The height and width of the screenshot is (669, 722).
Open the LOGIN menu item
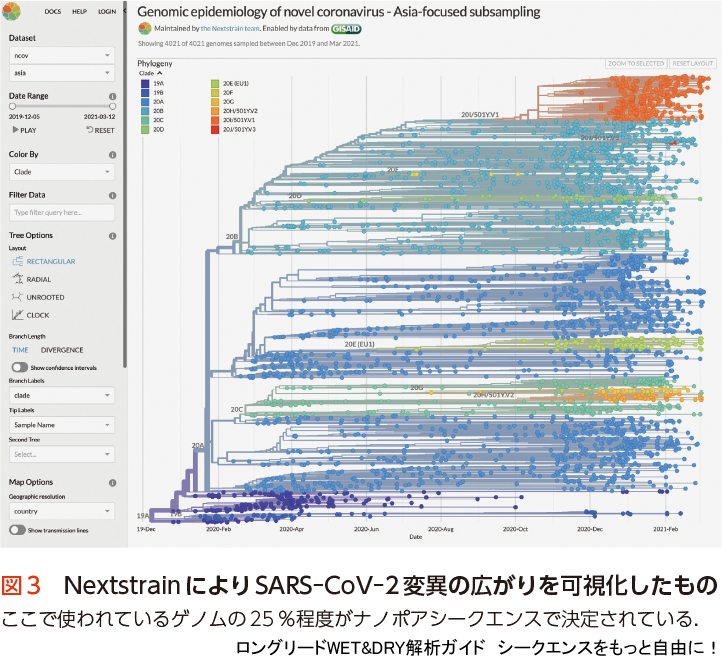click(106, 11)
